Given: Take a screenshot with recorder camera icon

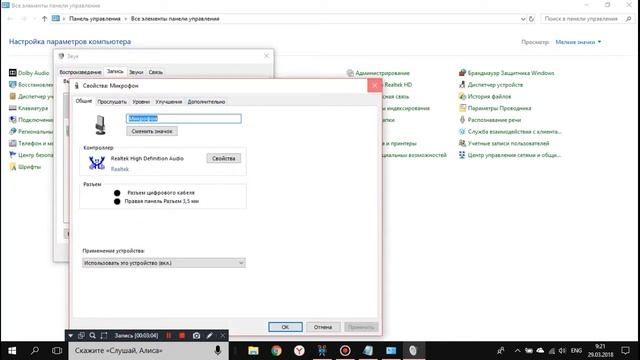Looking at the screenshot, I should point(196,336).
